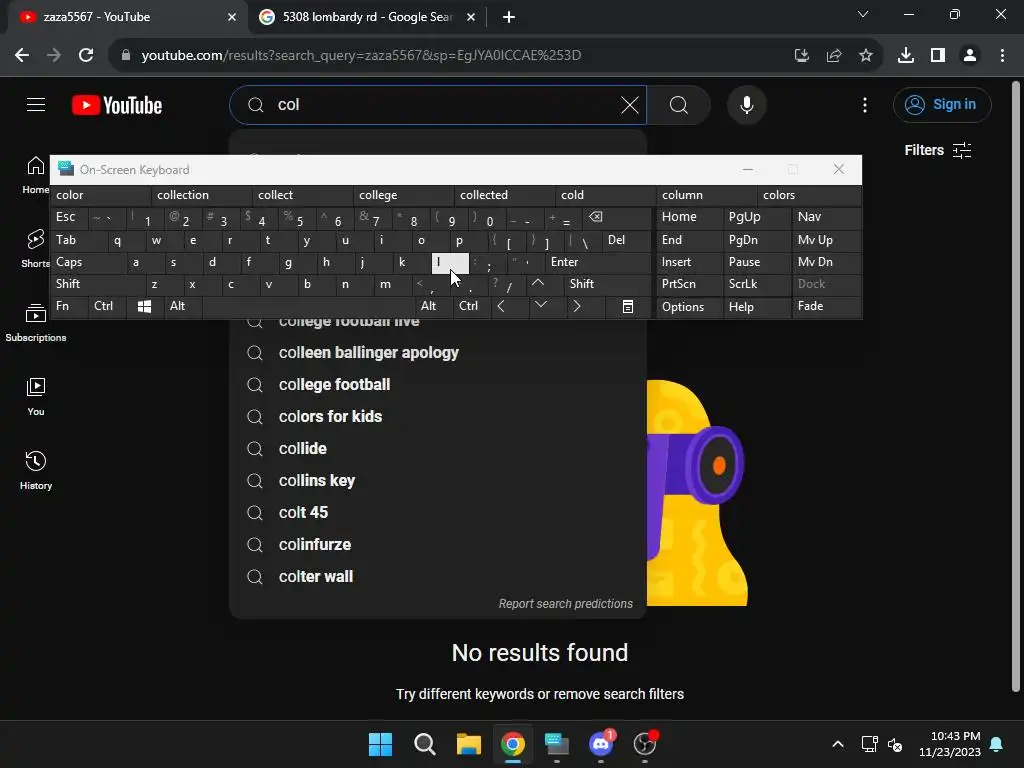Image resolution: width=1024 pixels, height=768 pixels.
Task: Open History in the sidebar
Action: tap(36, 471)
